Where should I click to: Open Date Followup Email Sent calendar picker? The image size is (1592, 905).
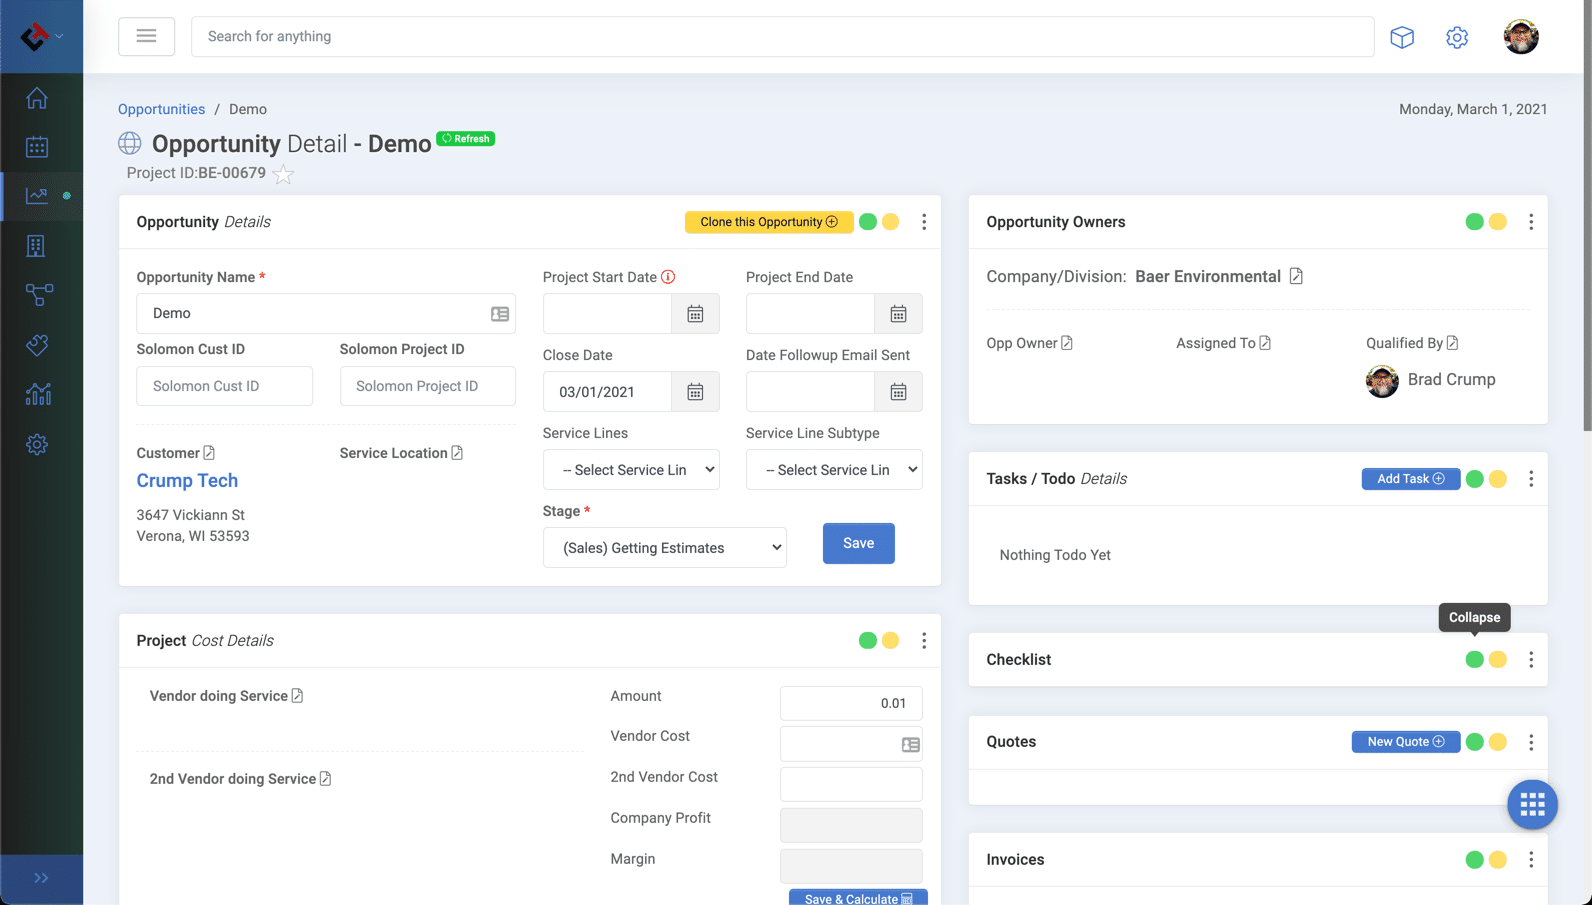coord(898,392)
